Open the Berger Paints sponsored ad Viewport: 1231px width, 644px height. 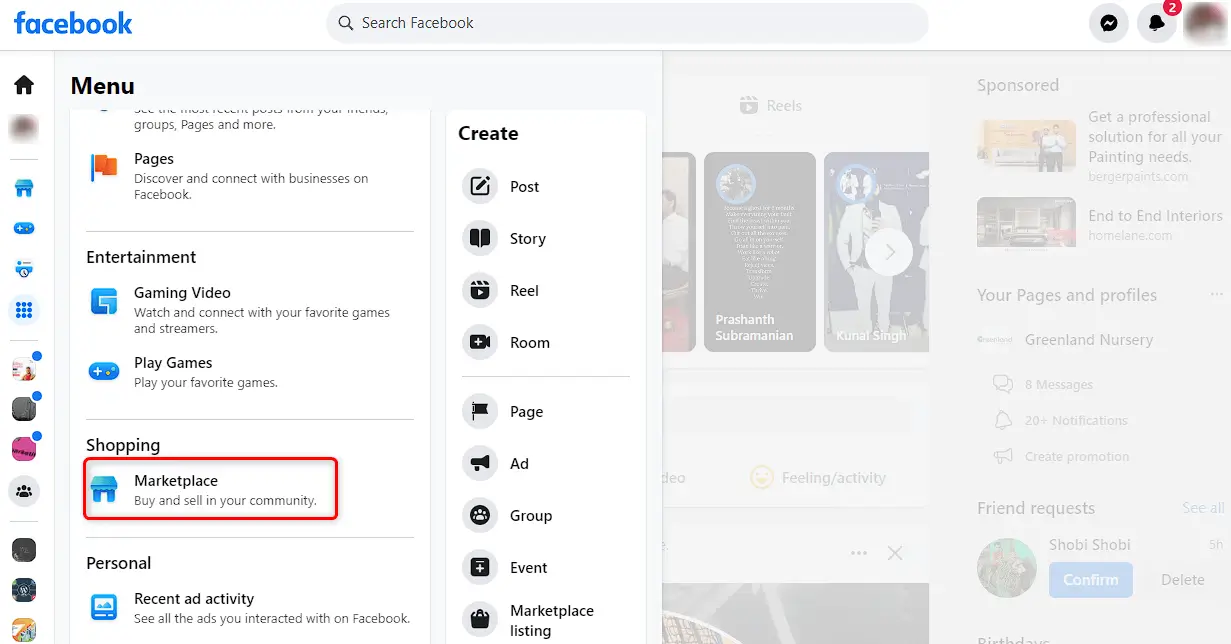pos(1100,146)
